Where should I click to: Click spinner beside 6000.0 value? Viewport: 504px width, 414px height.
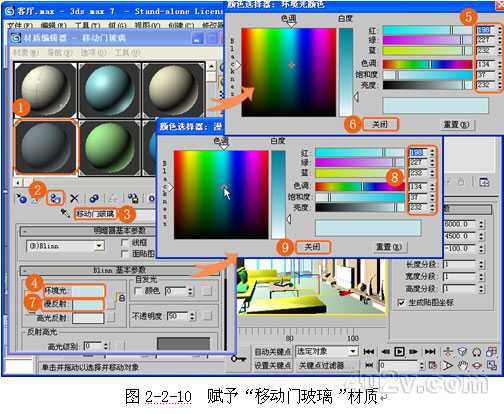[x=481, y=224]
